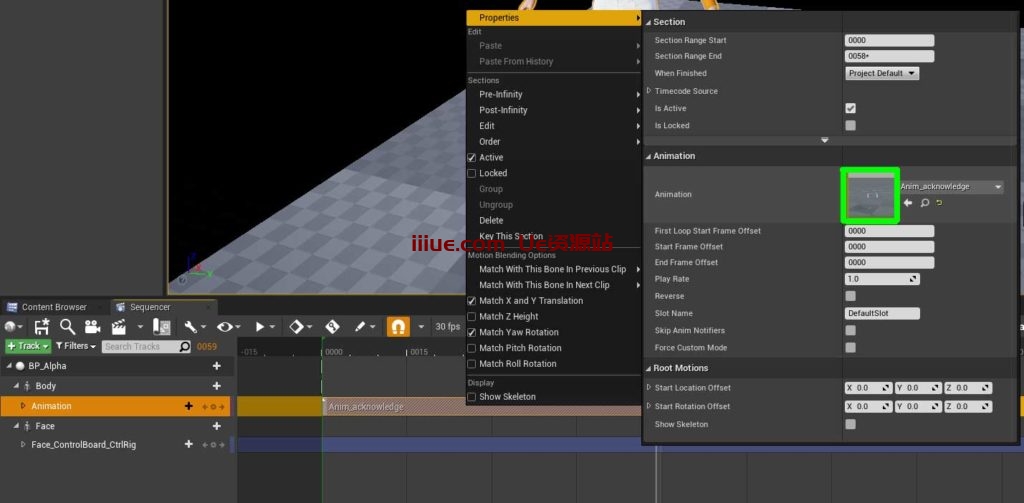Click the eye view options icon

(224, 327)
